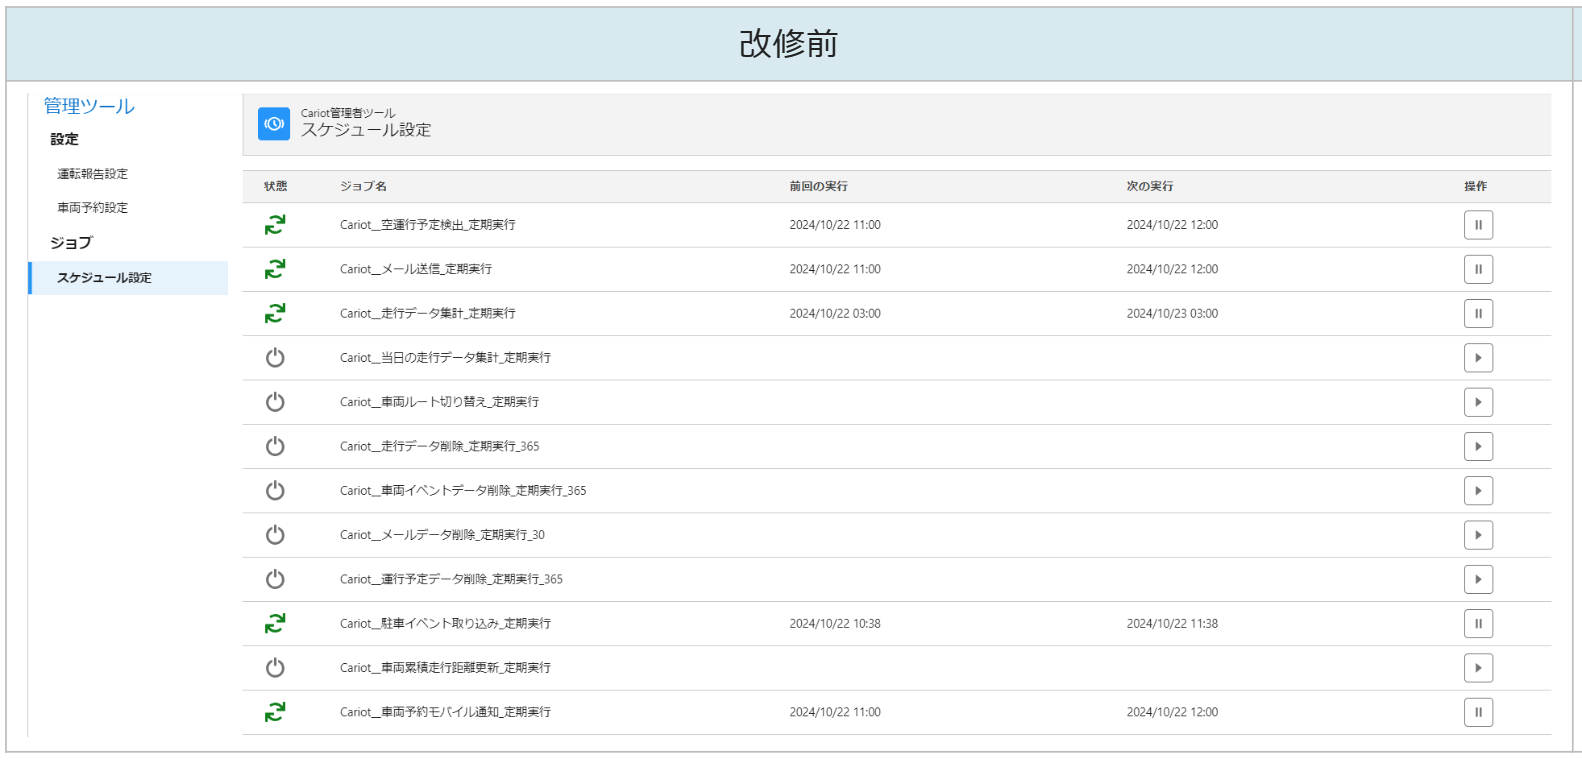Image resolution: width=1582 pixels, height=761 pixels.
Task: Click the 設定 sidebar section heading
Action: 64,140
